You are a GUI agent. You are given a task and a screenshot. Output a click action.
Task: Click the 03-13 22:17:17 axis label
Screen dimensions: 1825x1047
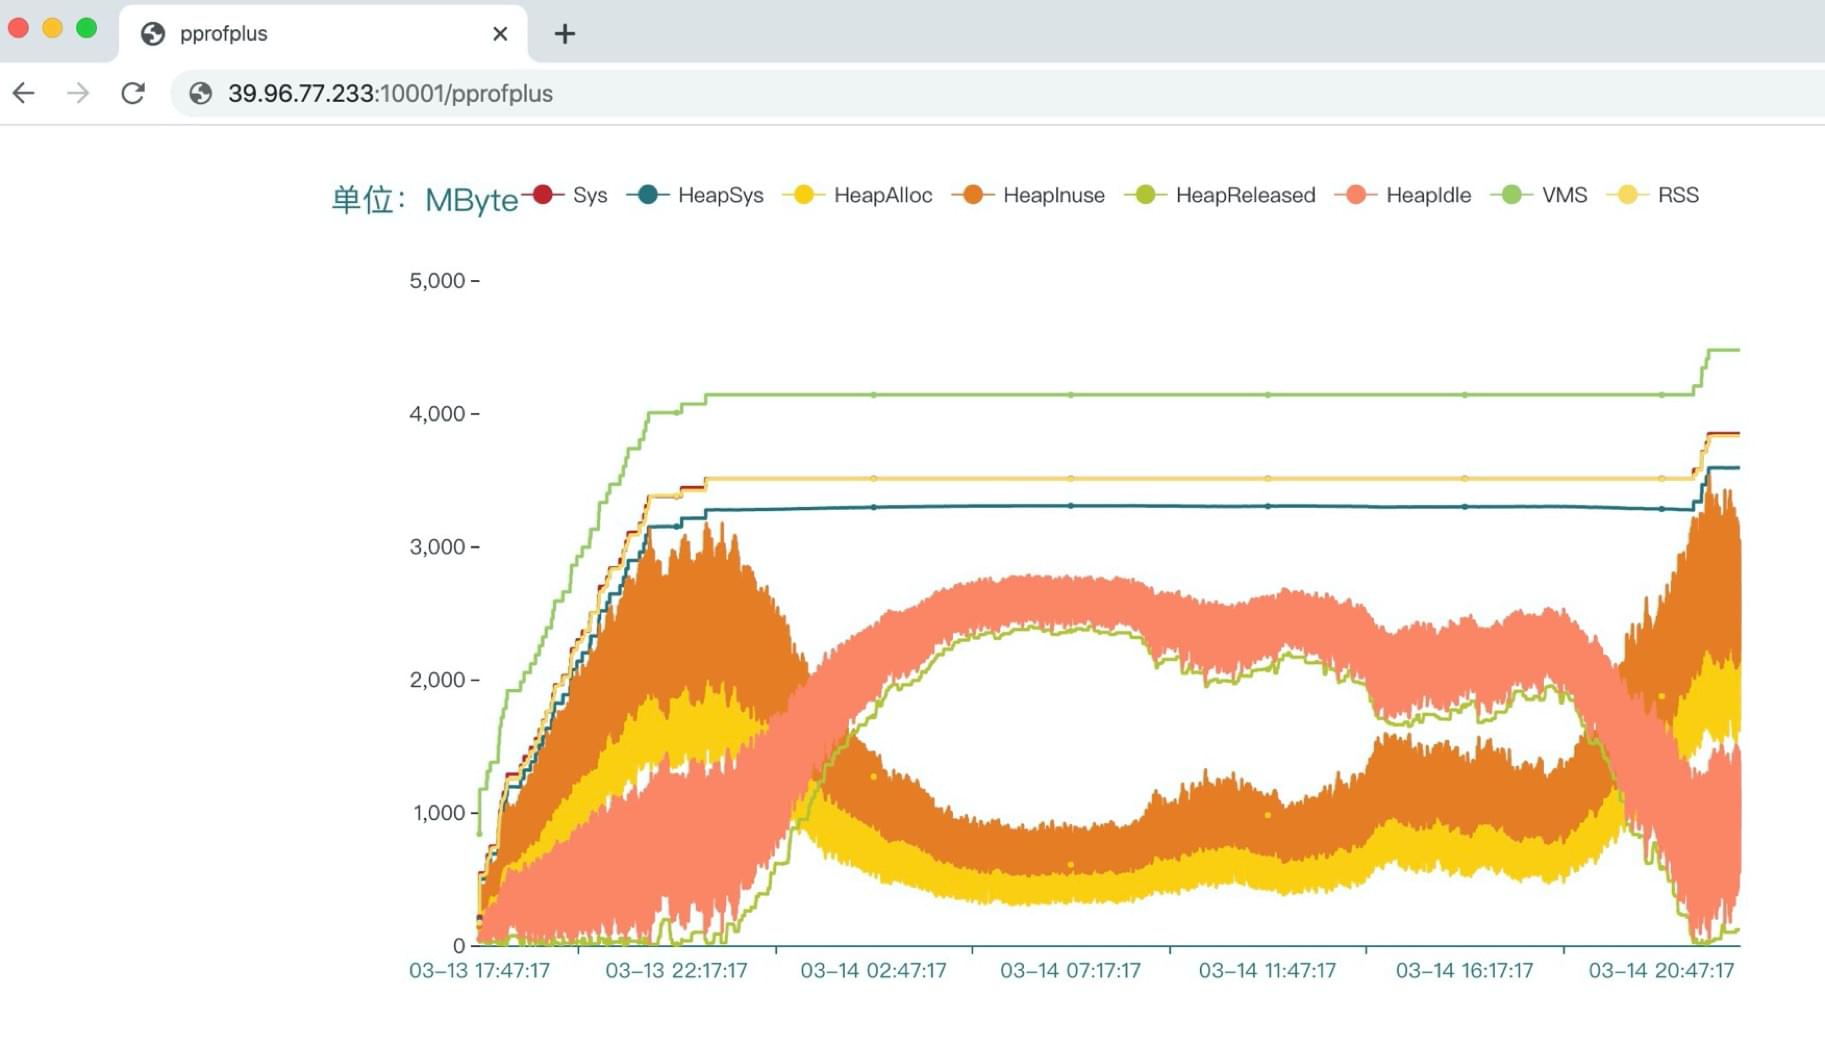[676, 970]
